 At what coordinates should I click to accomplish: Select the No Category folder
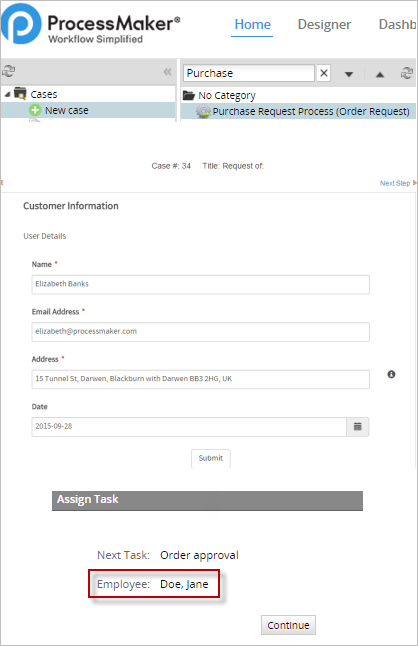(x=219, y=96)
